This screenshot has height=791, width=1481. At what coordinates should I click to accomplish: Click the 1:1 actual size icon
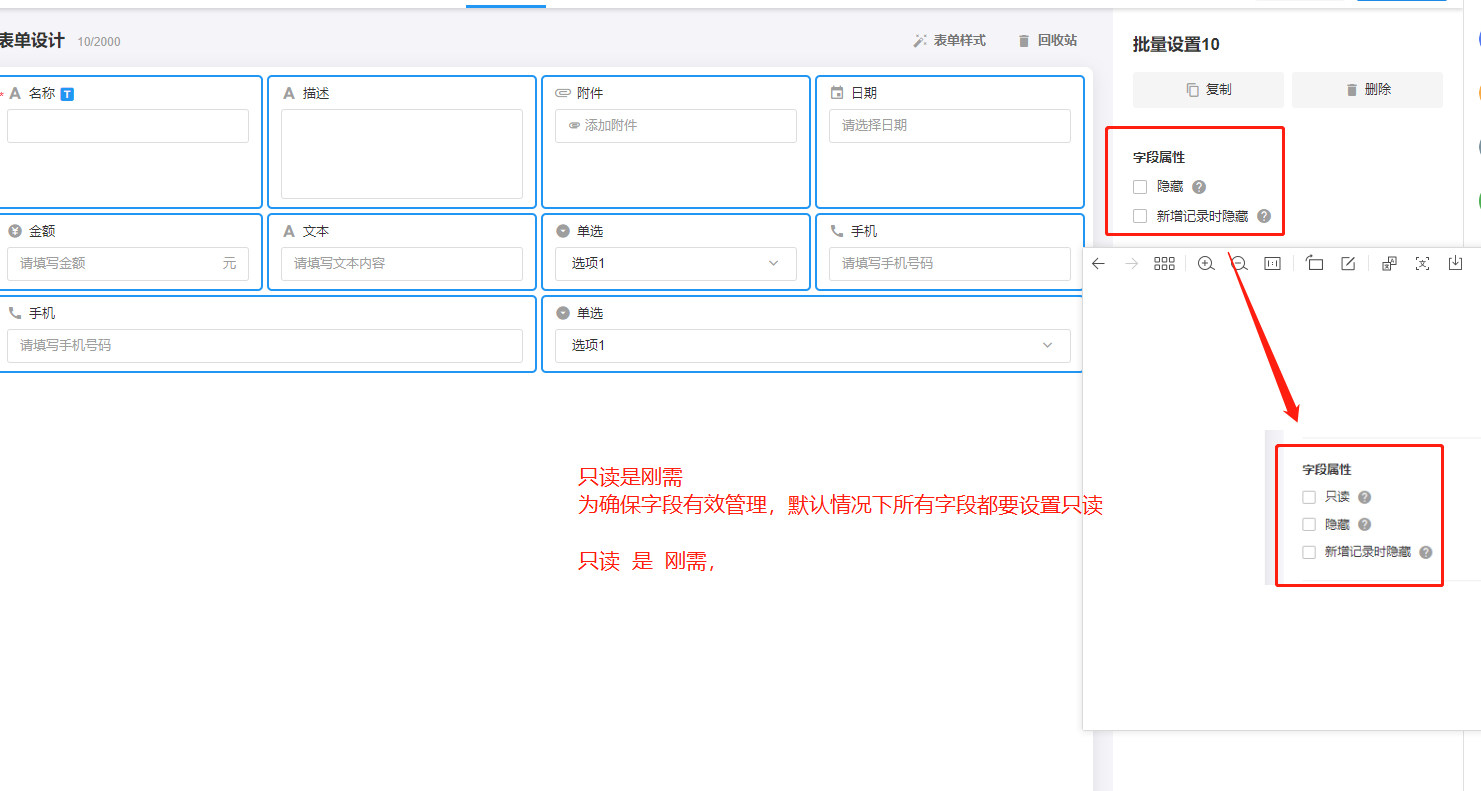[1272, 264]
